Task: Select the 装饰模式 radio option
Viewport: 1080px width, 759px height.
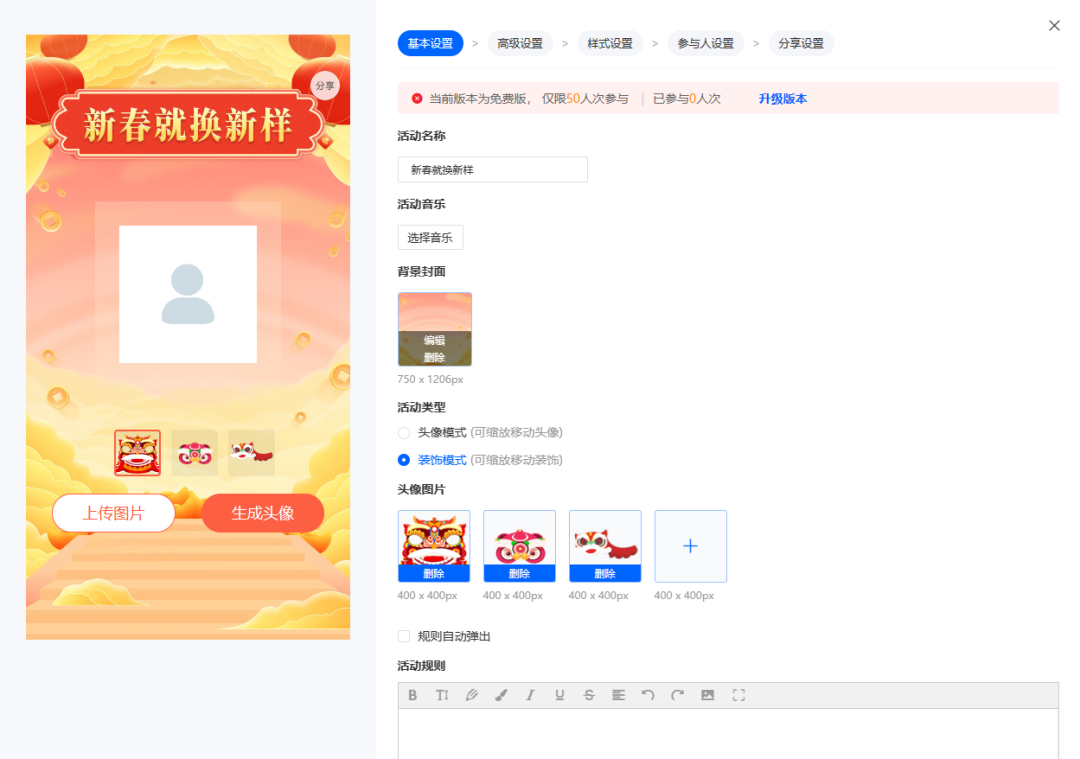Action: 404,460
